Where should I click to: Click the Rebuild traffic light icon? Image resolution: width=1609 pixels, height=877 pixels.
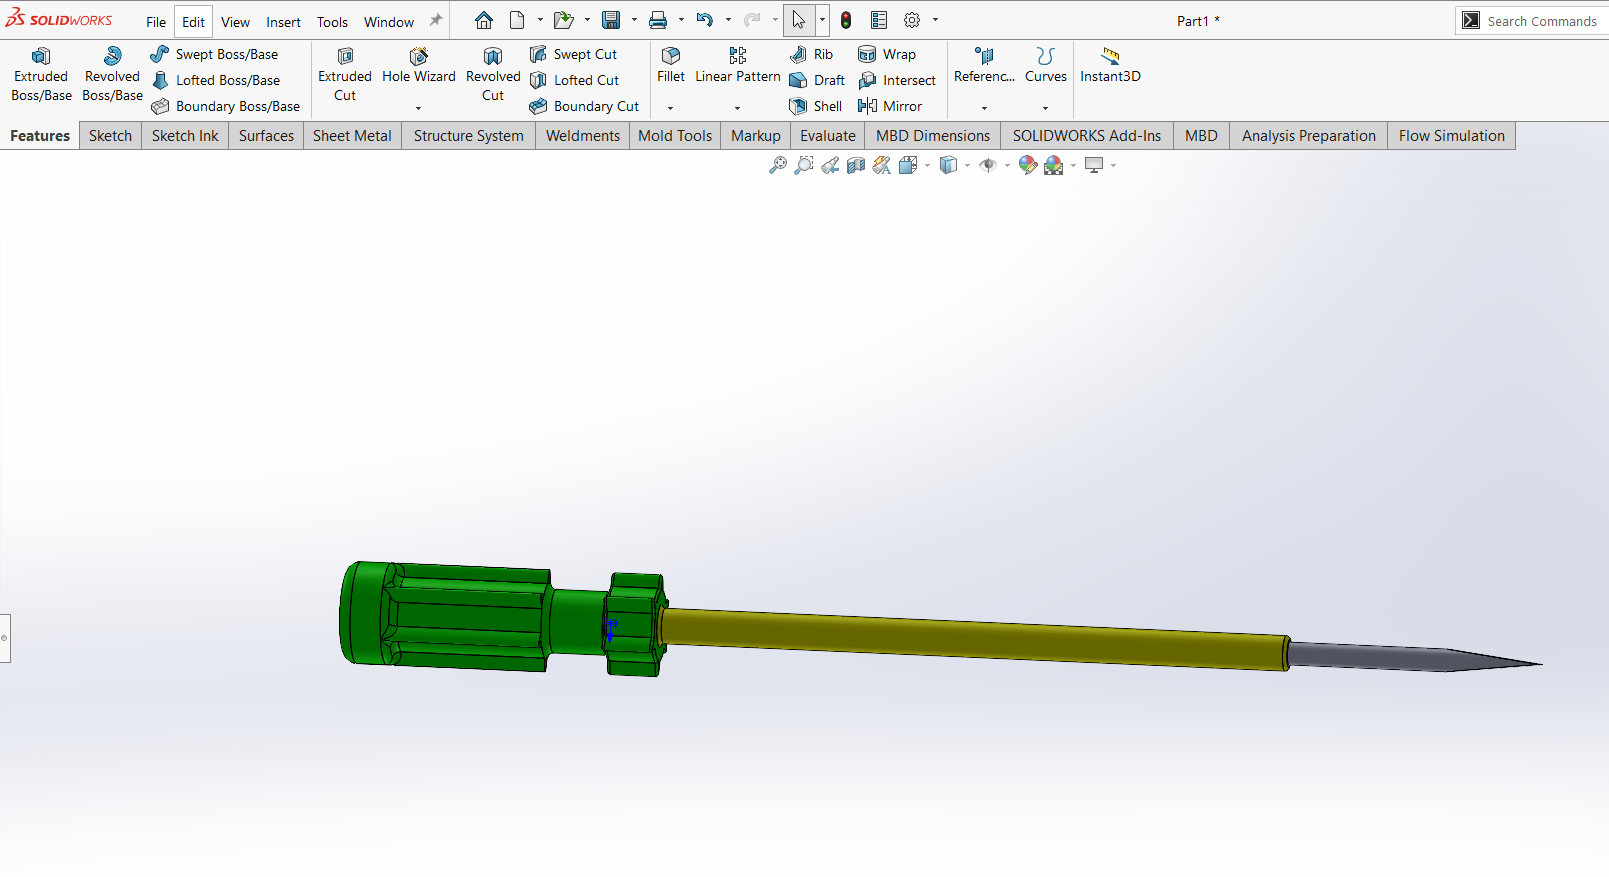pyautogui.click(x=846, y=20)
